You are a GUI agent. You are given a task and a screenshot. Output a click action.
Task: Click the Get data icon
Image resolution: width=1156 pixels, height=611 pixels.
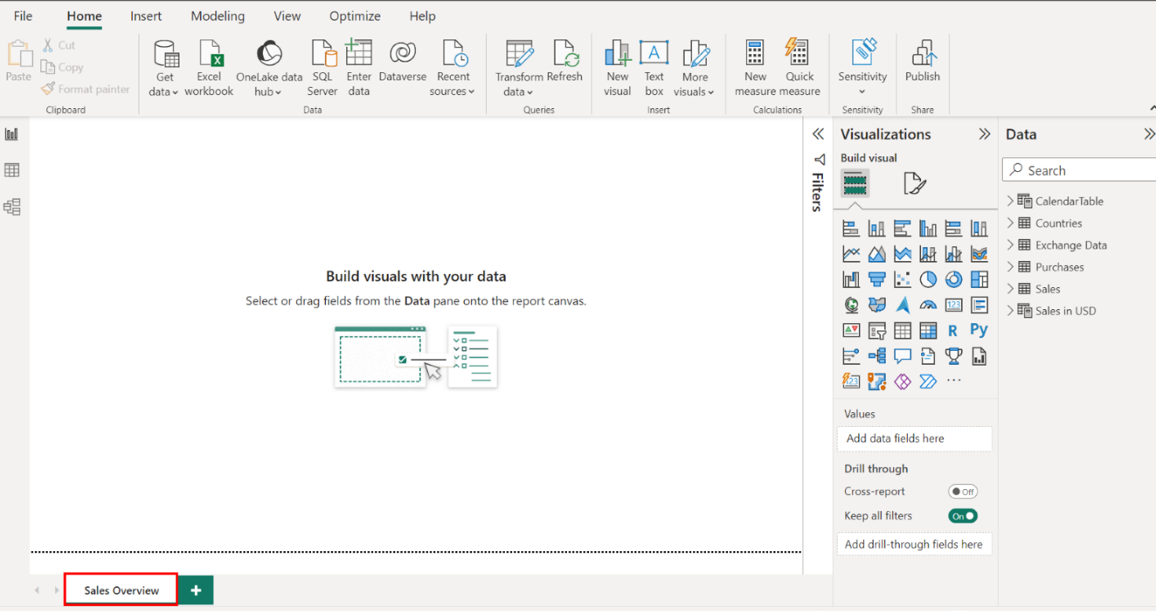coord(165,54)
